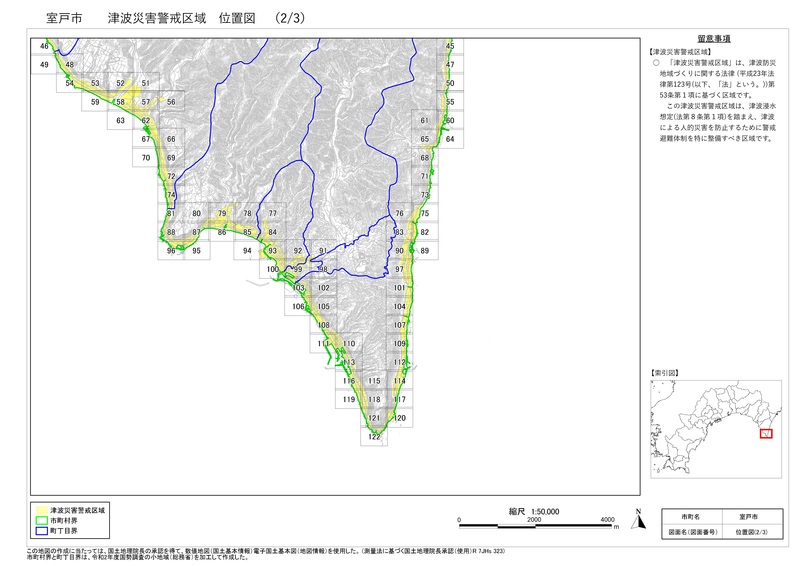Click the 【津波災害警戒区域】 notes subheading
Image resolution: width=800 pixels, height=566 pixels.
[680, 51]
